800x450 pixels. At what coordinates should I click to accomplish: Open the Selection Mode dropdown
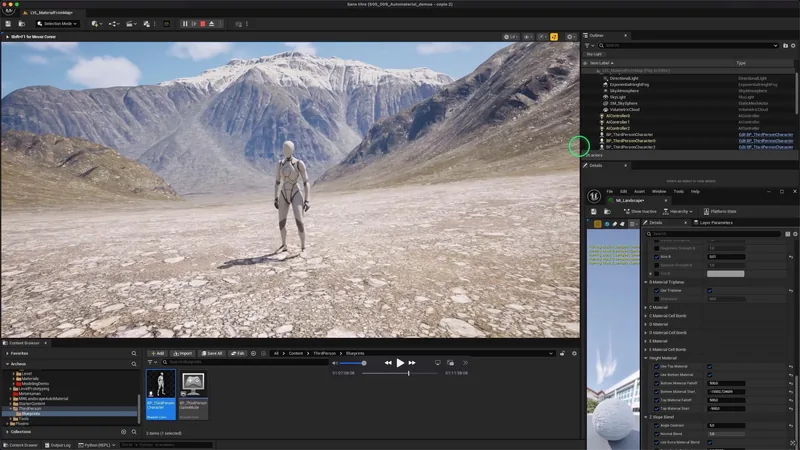coord(57,23)
